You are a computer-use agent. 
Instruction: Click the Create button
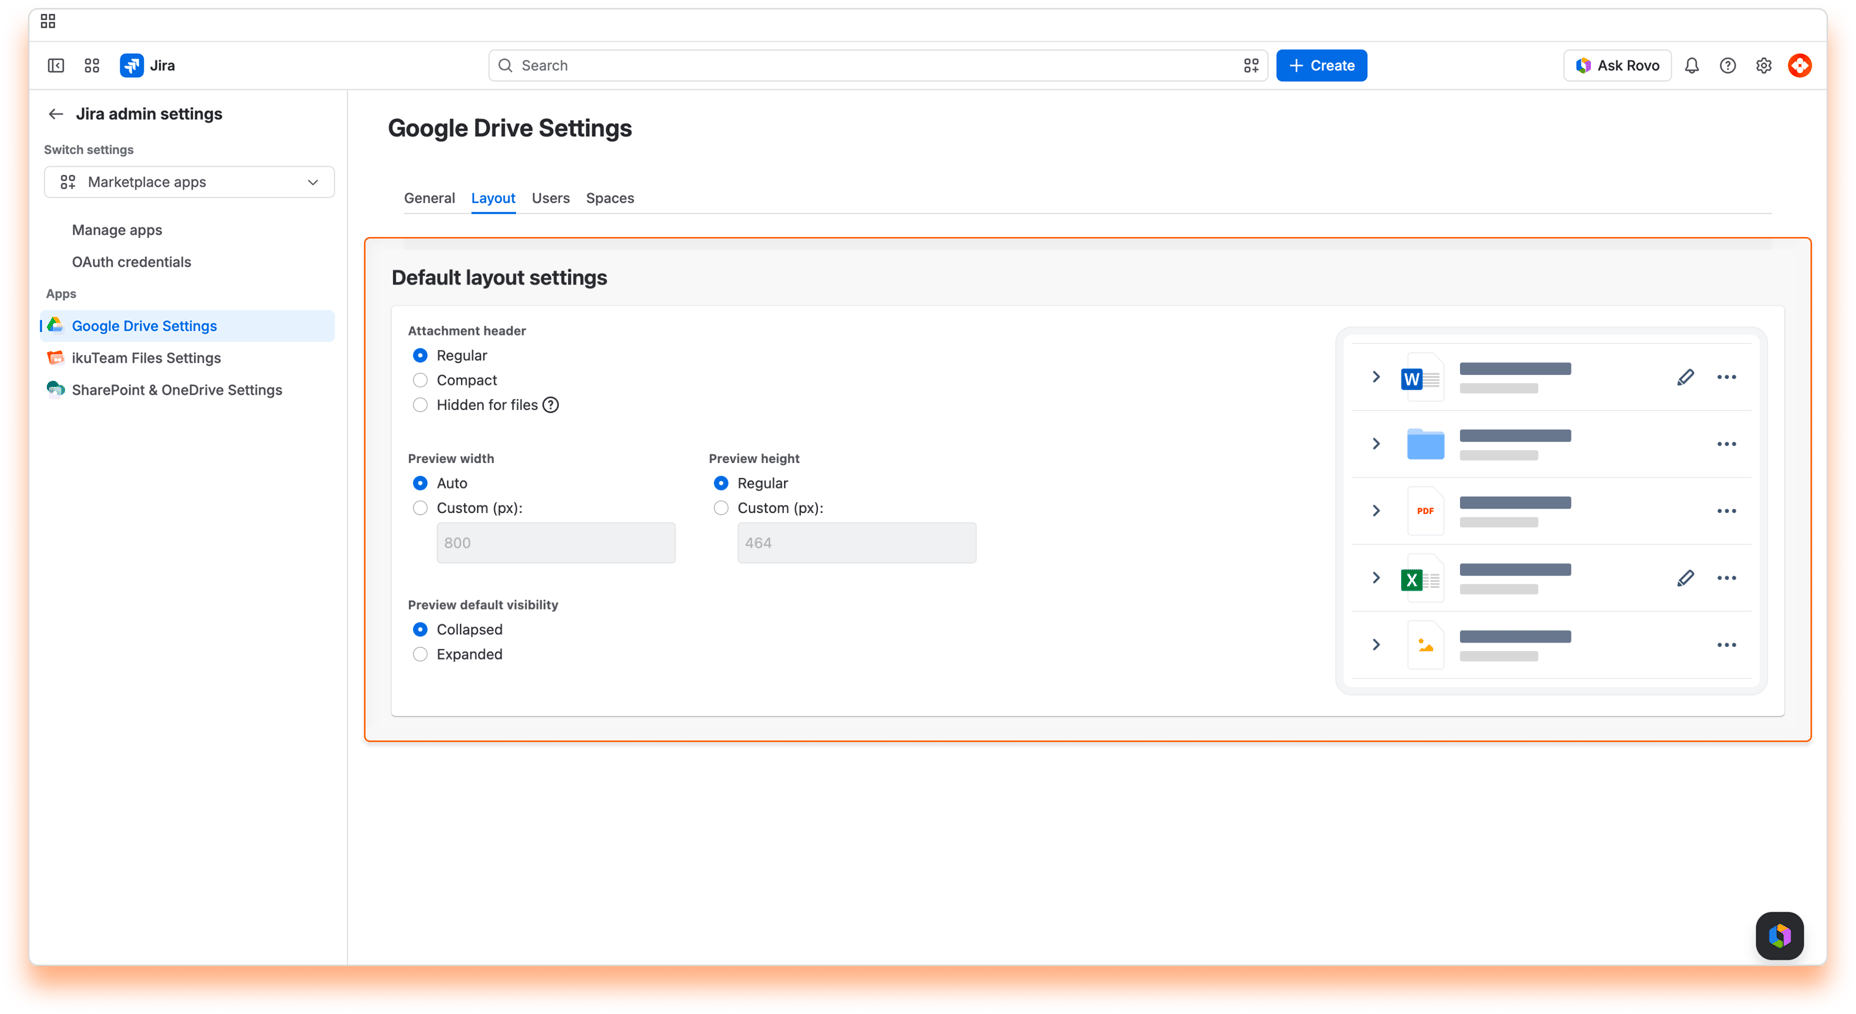[1322, 66]
